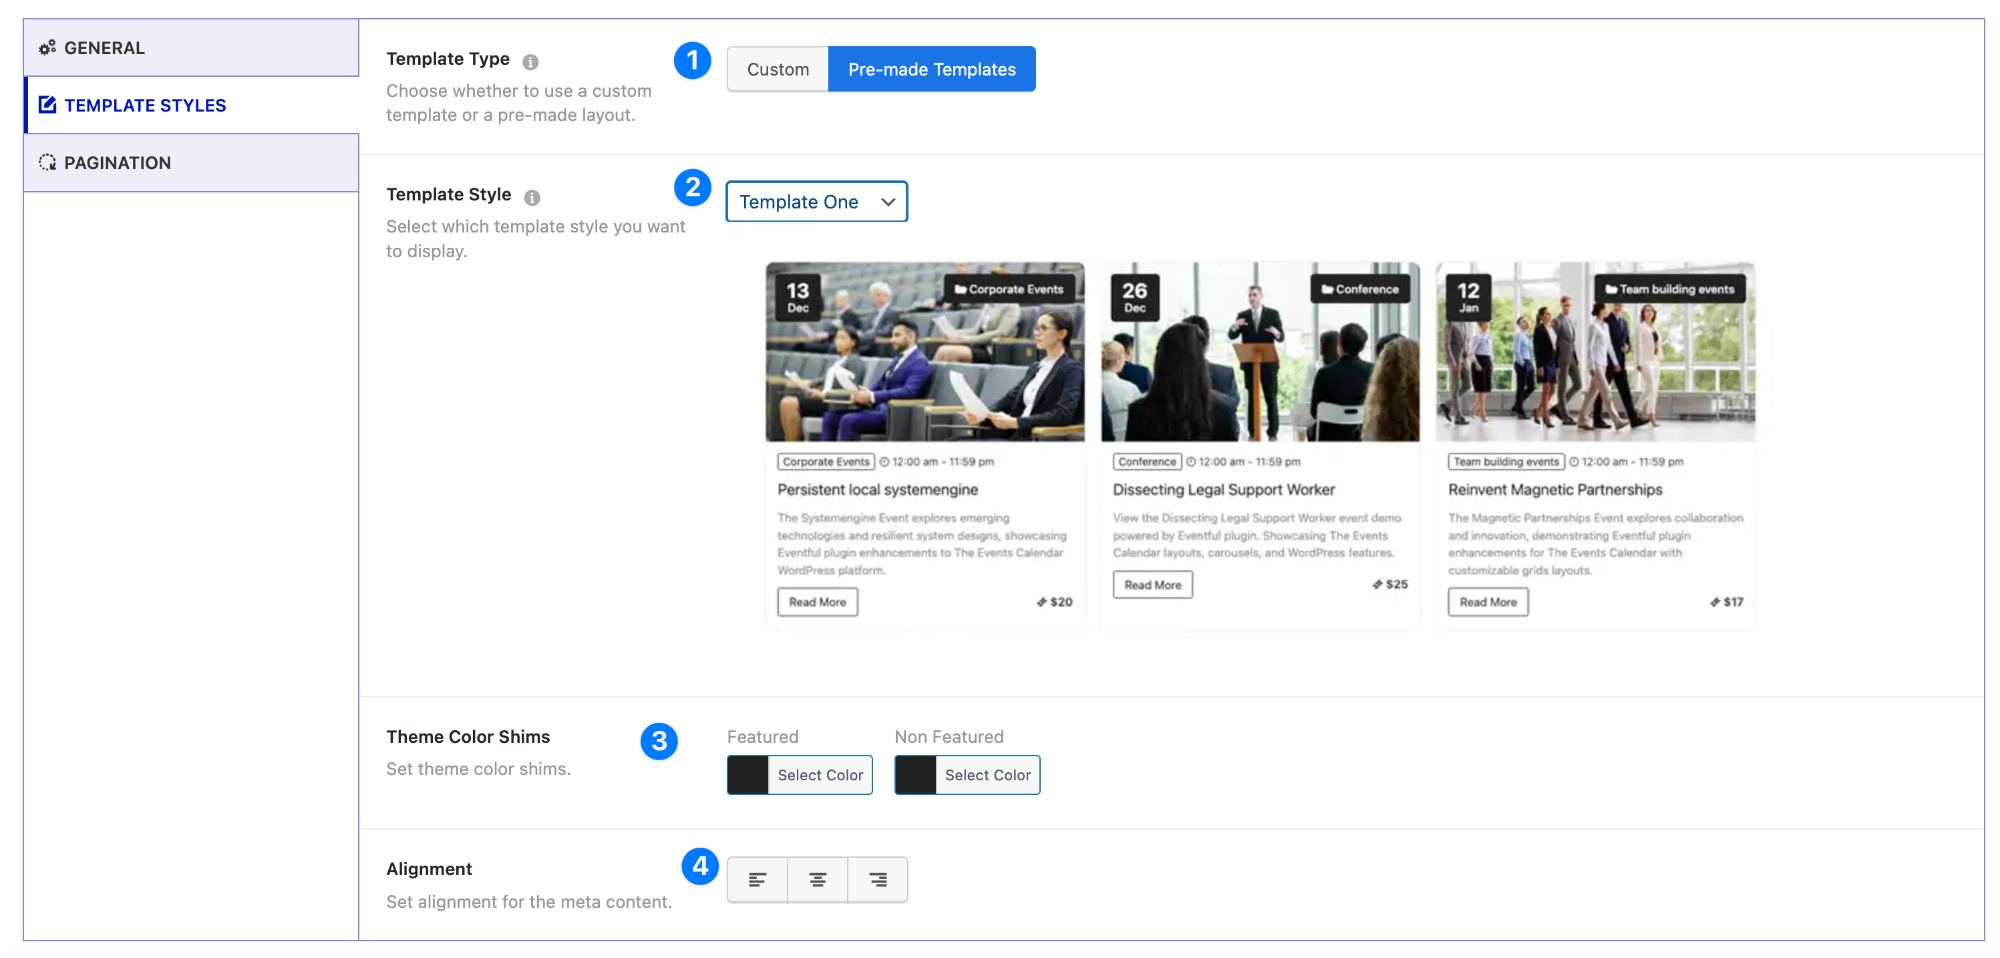
Task: Click the info icon next to Template Style
Action: pos(530,195)
